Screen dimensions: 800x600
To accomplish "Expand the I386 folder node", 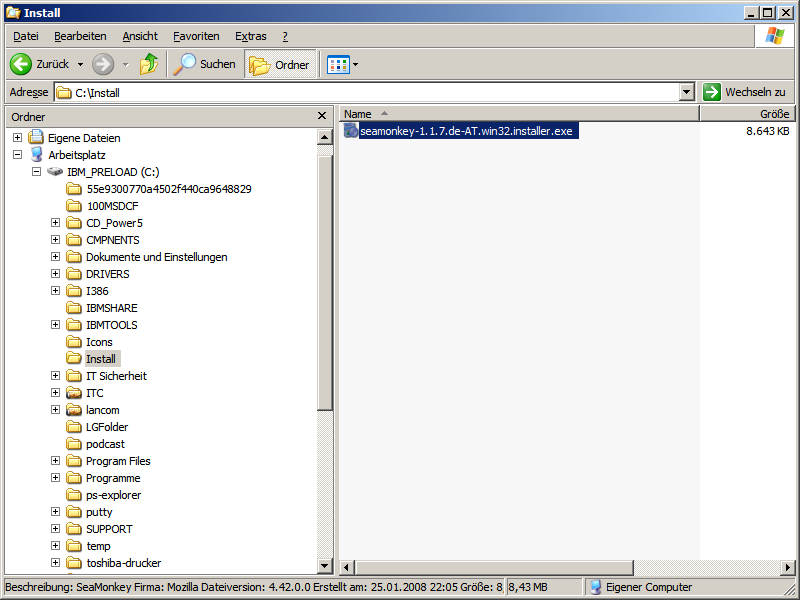I will (55, 291).
